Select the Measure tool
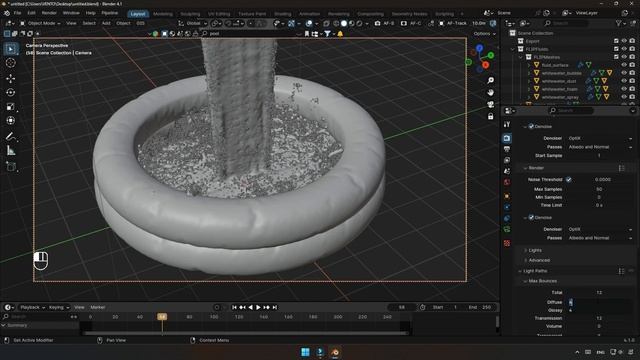The height and width of the screenshot is (360, 640). pyautogui.click(x=11, y=151)
